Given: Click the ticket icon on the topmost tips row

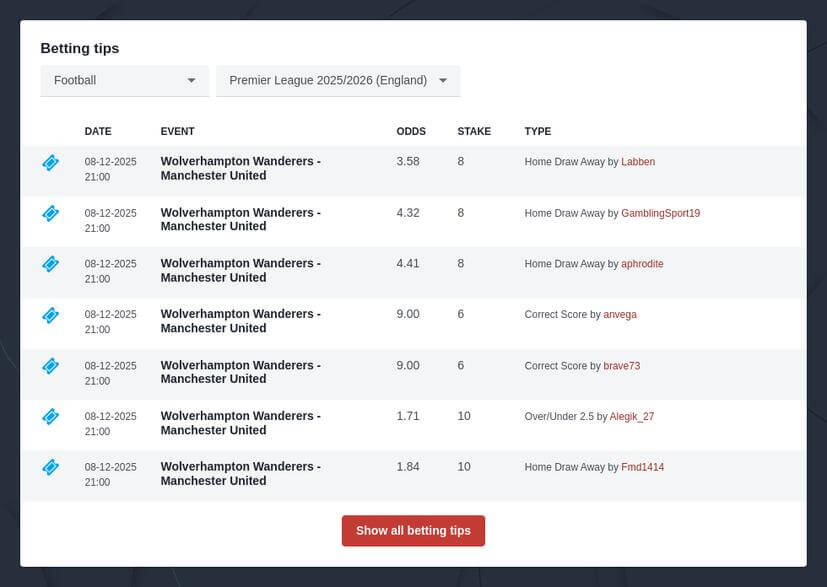Looking at the screenshot, I should coord(50,163).
